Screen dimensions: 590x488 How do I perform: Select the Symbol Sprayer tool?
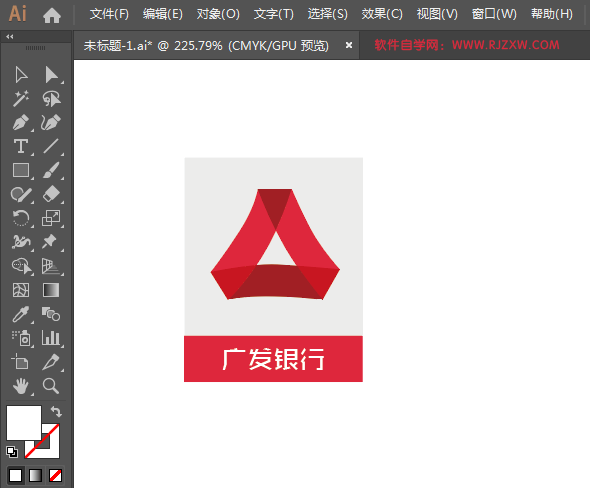tap(21, 338)
